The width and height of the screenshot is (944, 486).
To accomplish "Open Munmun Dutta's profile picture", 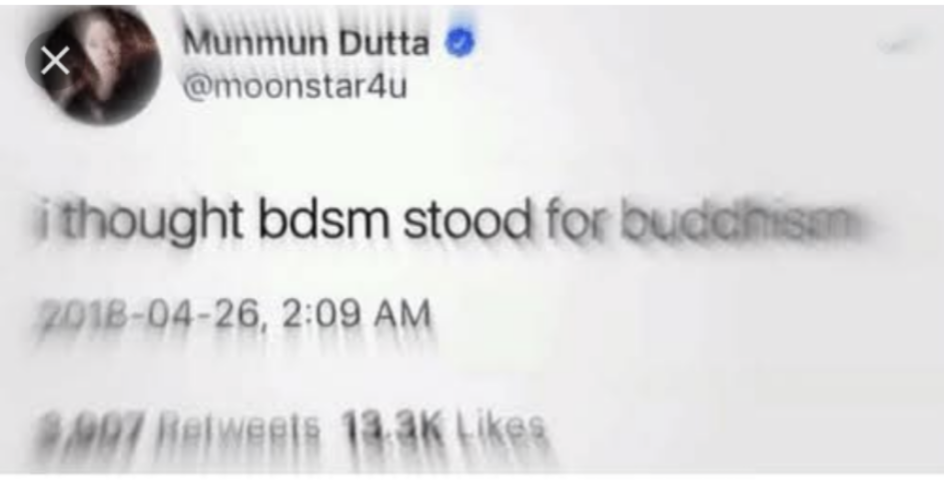I will click(101, 64).
